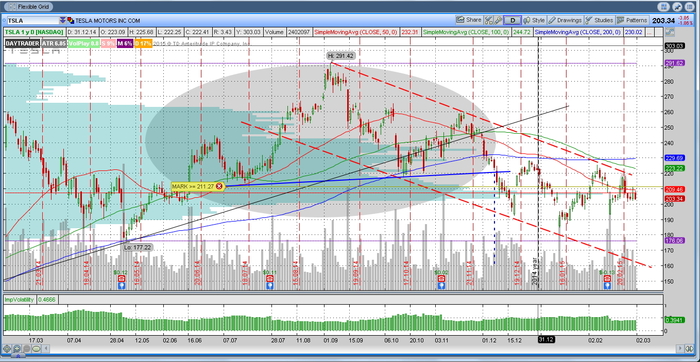Click the TSLA symbol input field

[x=33, y=21]
